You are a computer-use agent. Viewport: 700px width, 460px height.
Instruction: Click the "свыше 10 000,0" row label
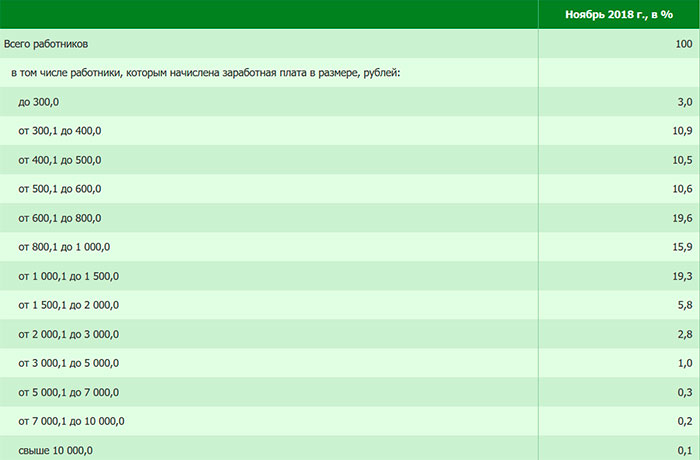pos(56,451)
